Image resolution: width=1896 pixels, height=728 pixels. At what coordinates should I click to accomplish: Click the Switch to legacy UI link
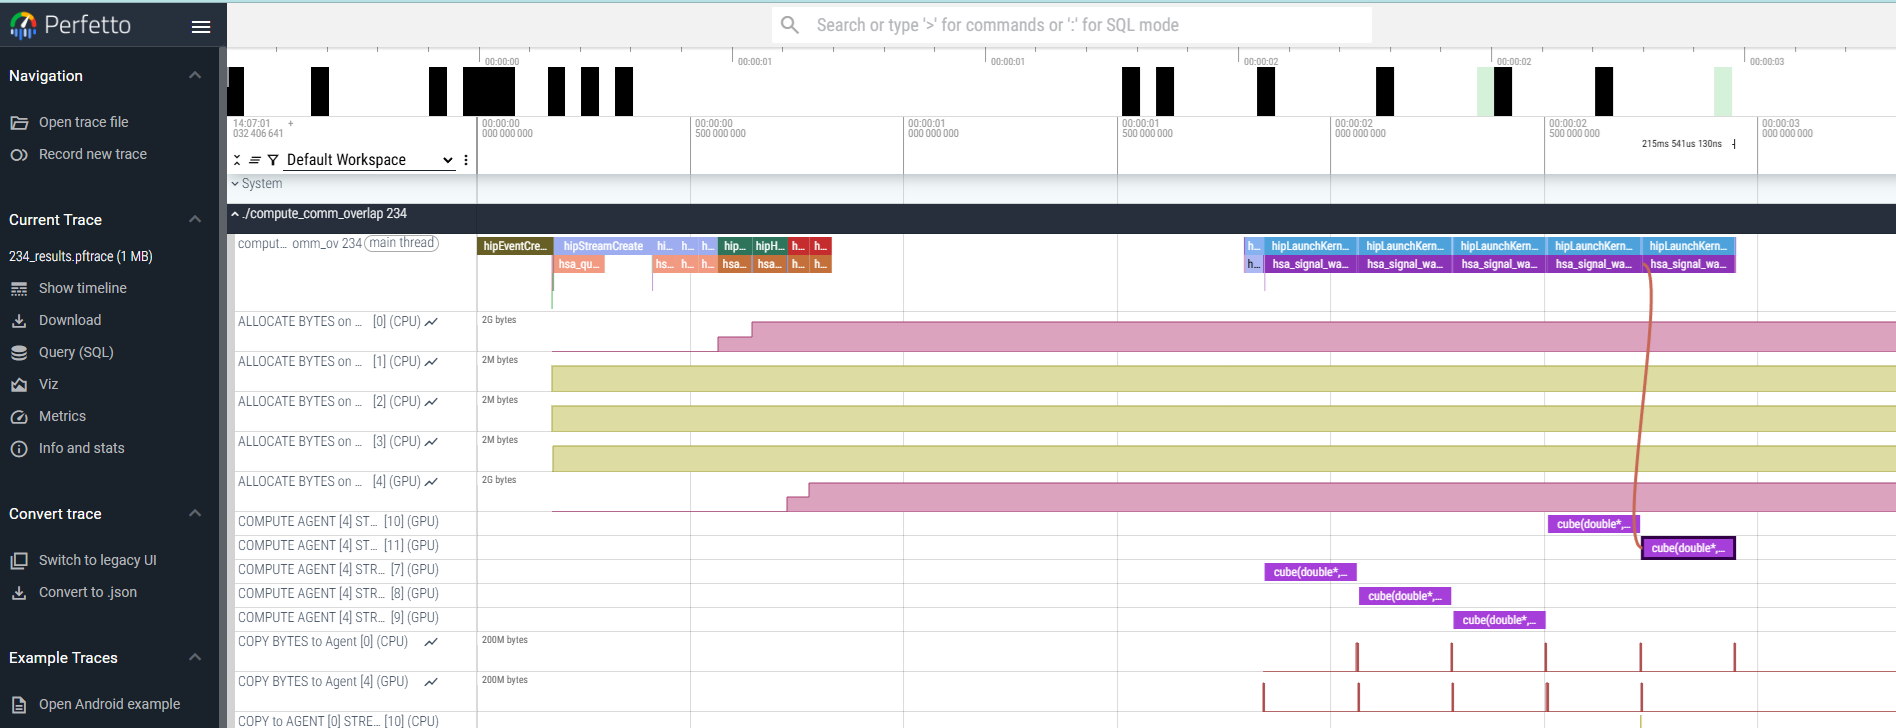(x=97, y=560)
